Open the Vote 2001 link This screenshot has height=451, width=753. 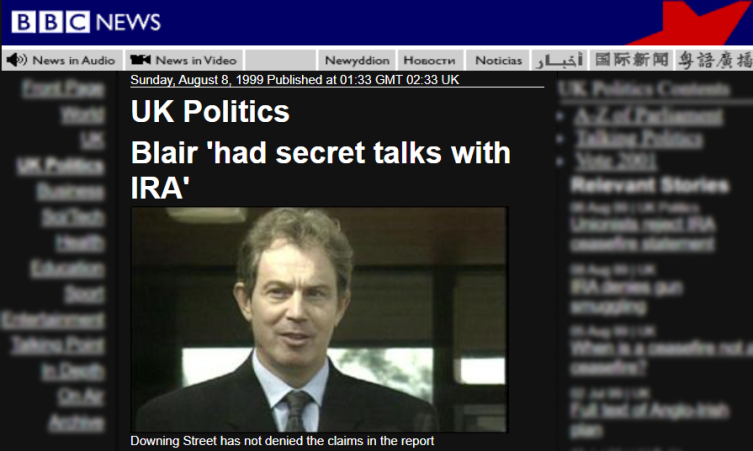(616, 160)
